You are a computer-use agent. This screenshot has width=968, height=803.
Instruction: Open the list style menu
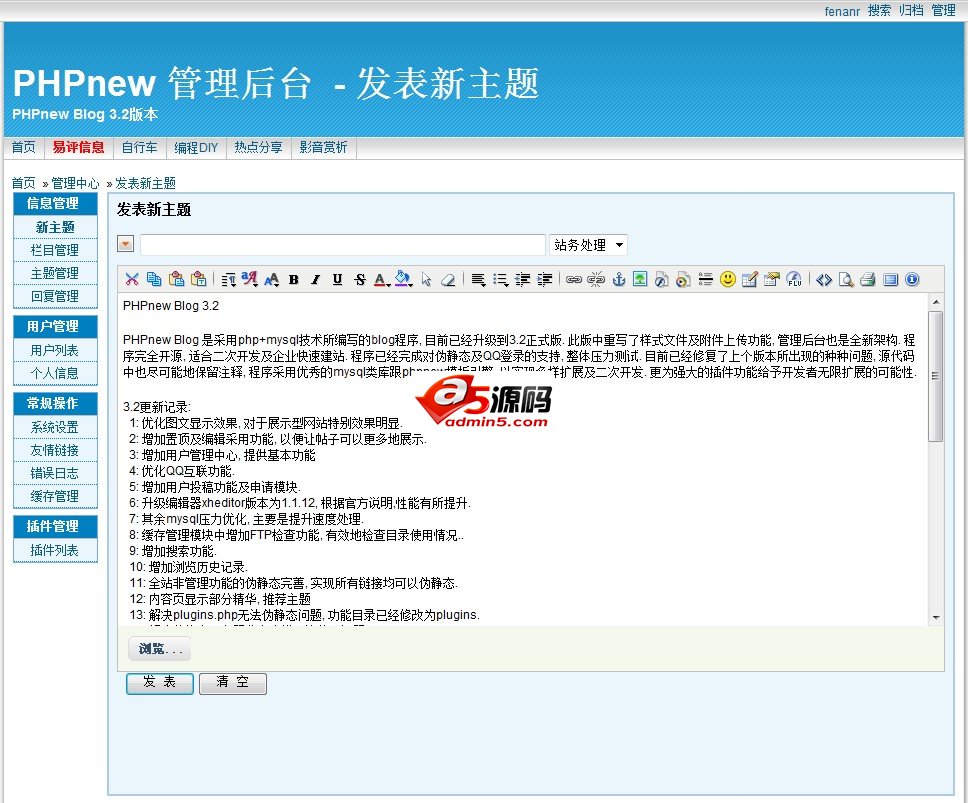point(500,280)
